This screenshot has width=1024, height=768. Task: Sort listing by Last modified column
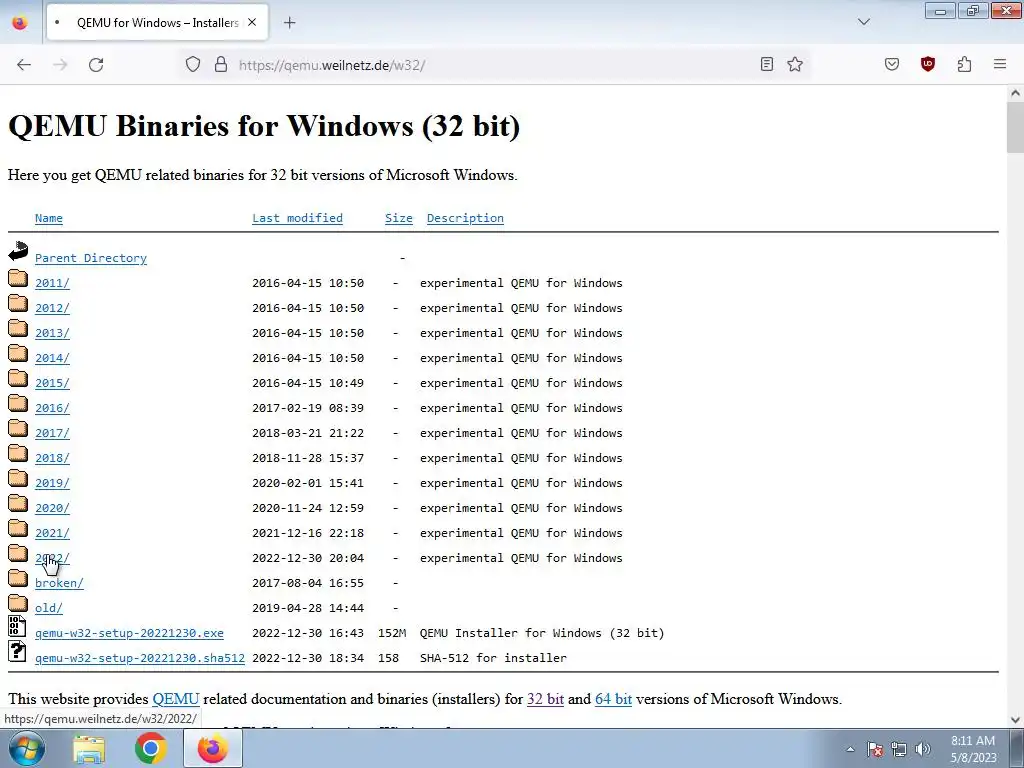297,218
